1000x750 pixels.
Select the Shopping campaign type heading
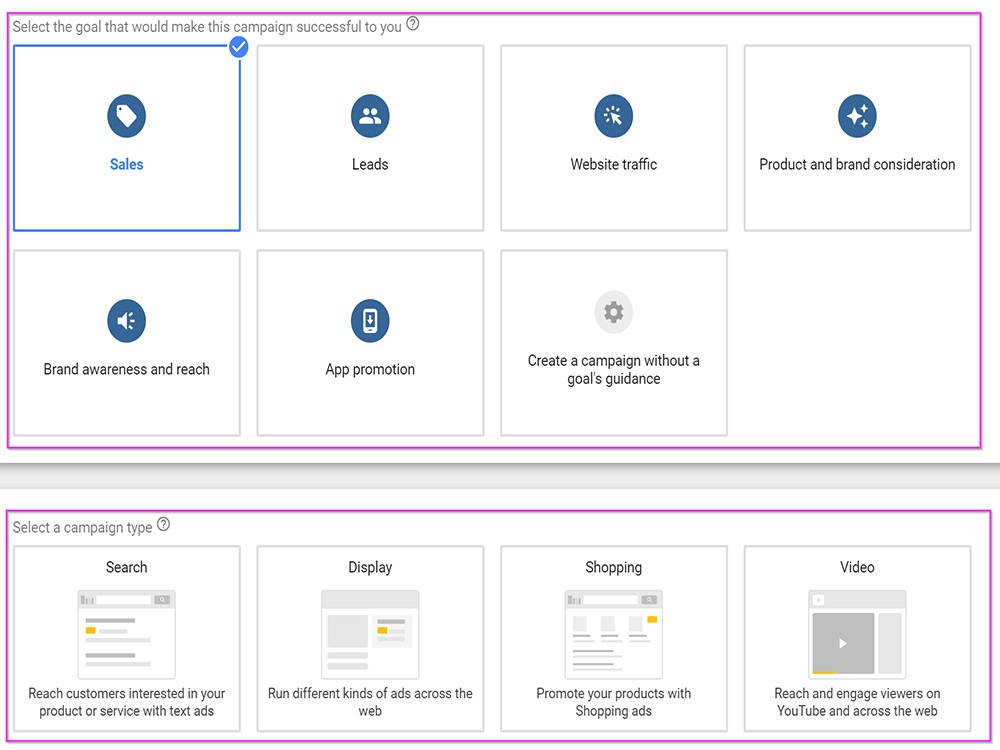coord(614,568)
